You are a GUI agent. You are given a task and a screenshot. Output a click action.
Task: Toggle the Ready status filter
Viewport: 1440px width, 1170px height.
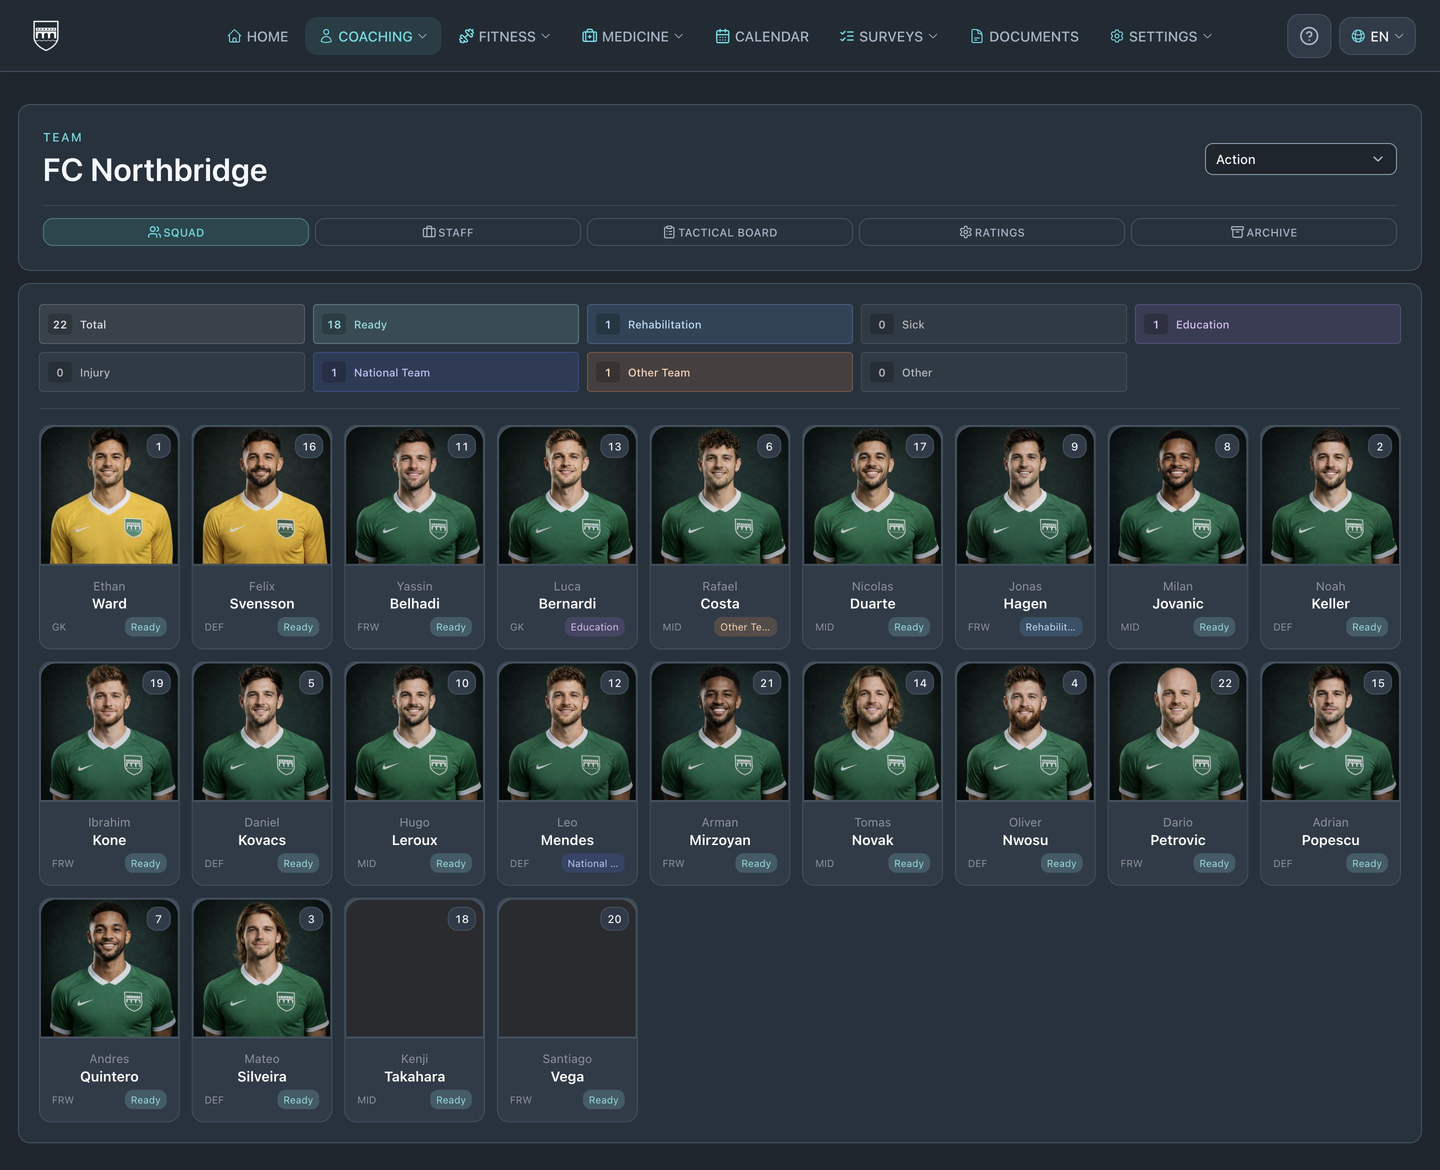point(446,324)
